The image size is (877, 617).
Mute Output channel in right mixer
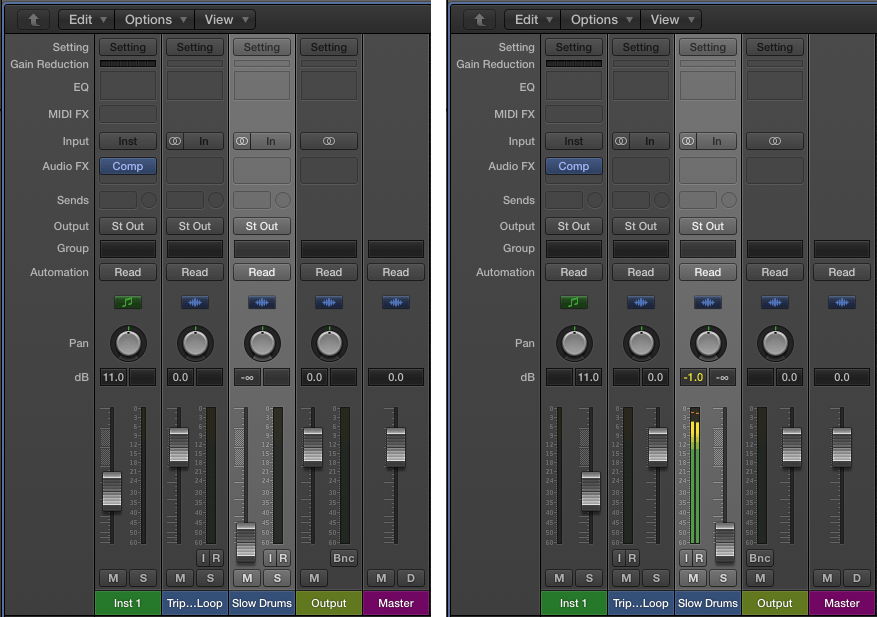[x=760, y=578]
